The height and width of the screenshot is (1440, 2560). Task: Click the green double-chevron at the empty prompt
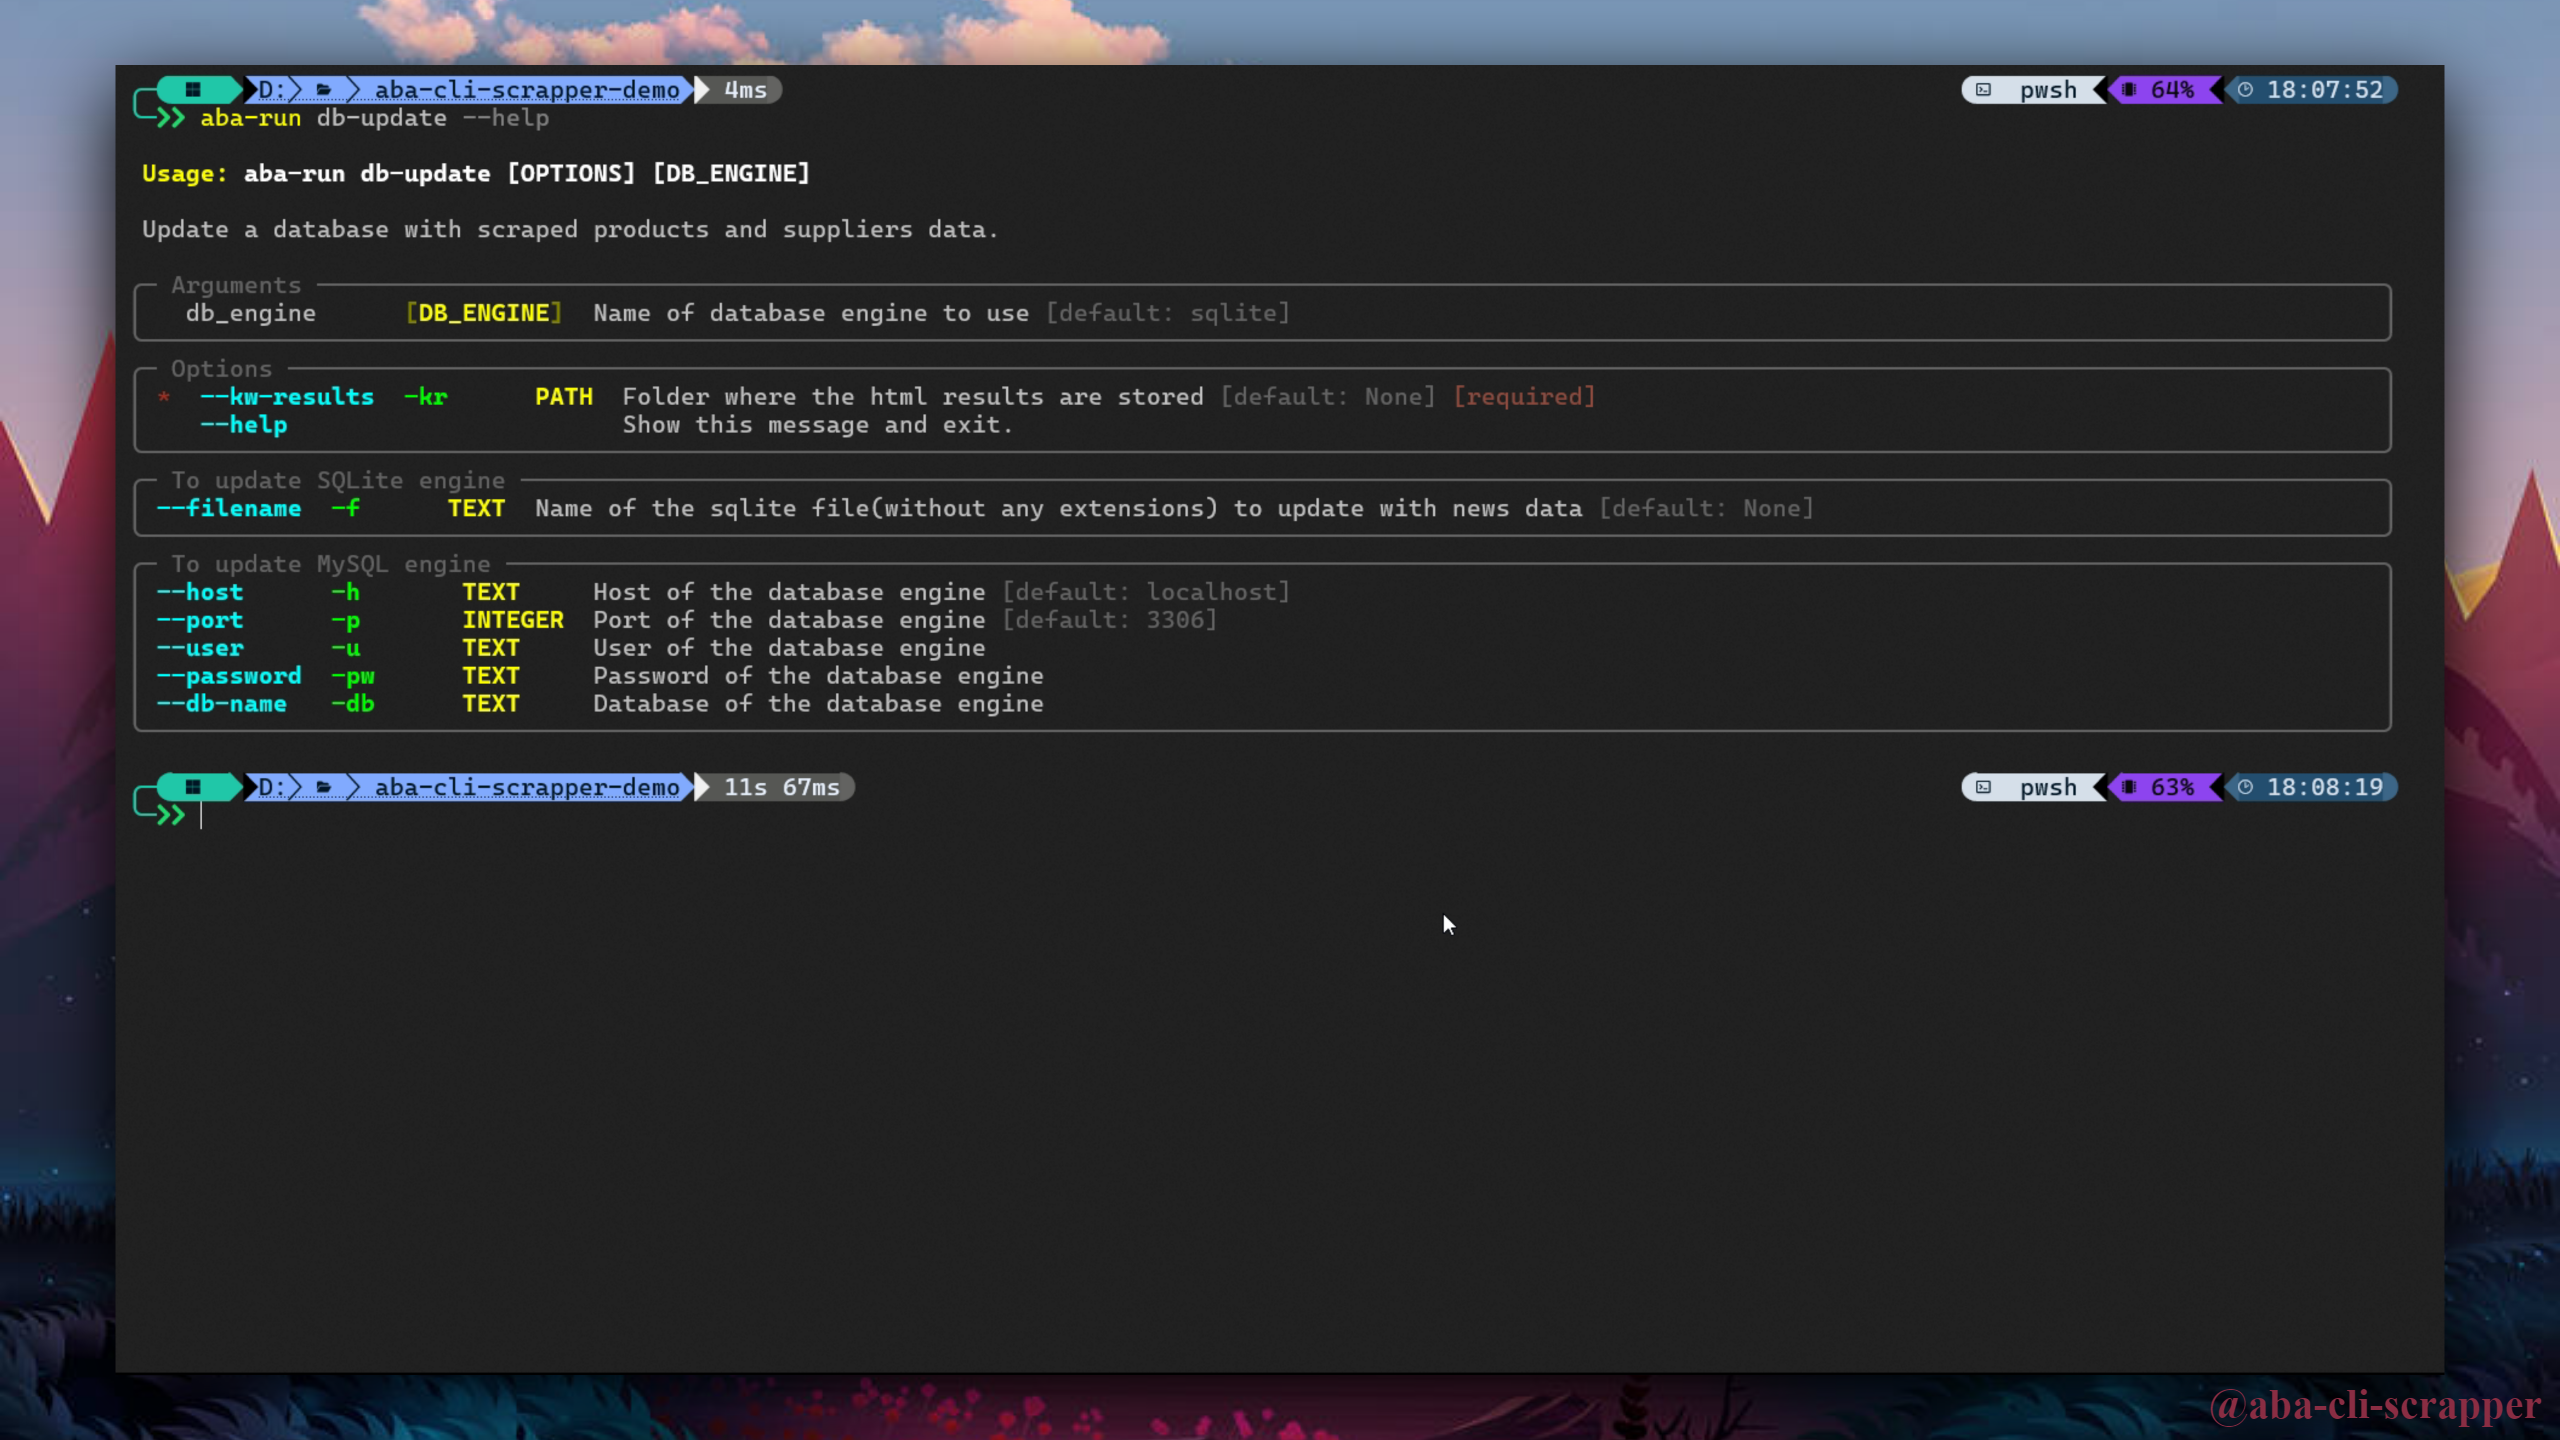(x=171, y=815)
